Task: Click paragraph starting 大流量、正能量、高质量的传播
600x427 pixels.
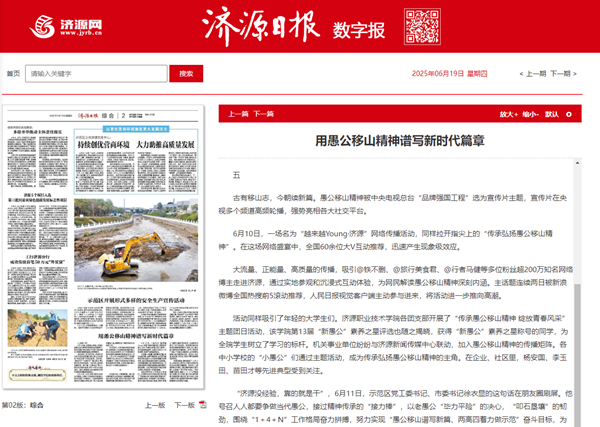Action: tap(396, 282)
